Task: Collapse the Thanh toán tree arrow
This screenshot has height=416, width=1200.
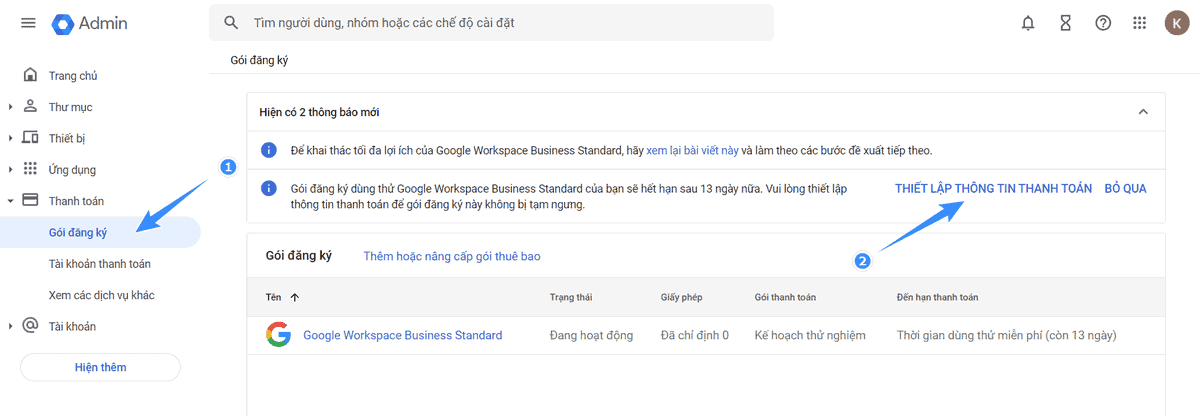Action: coord(10,201)
